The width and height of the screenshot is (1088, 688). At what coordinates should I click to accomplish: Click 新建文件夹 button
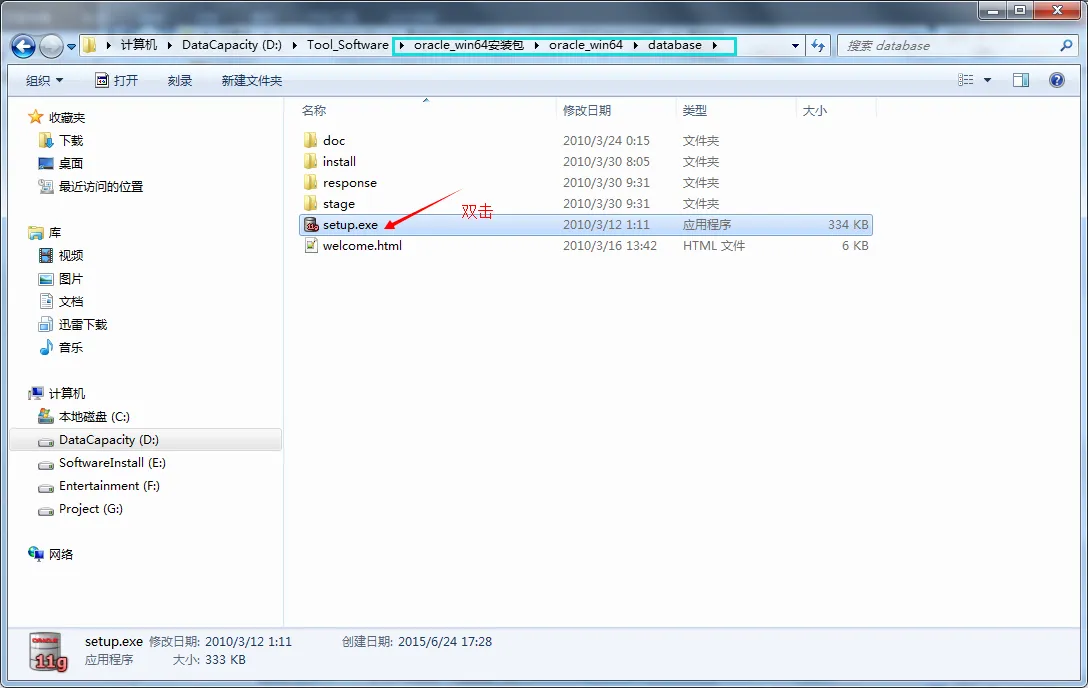pos(252,80)
